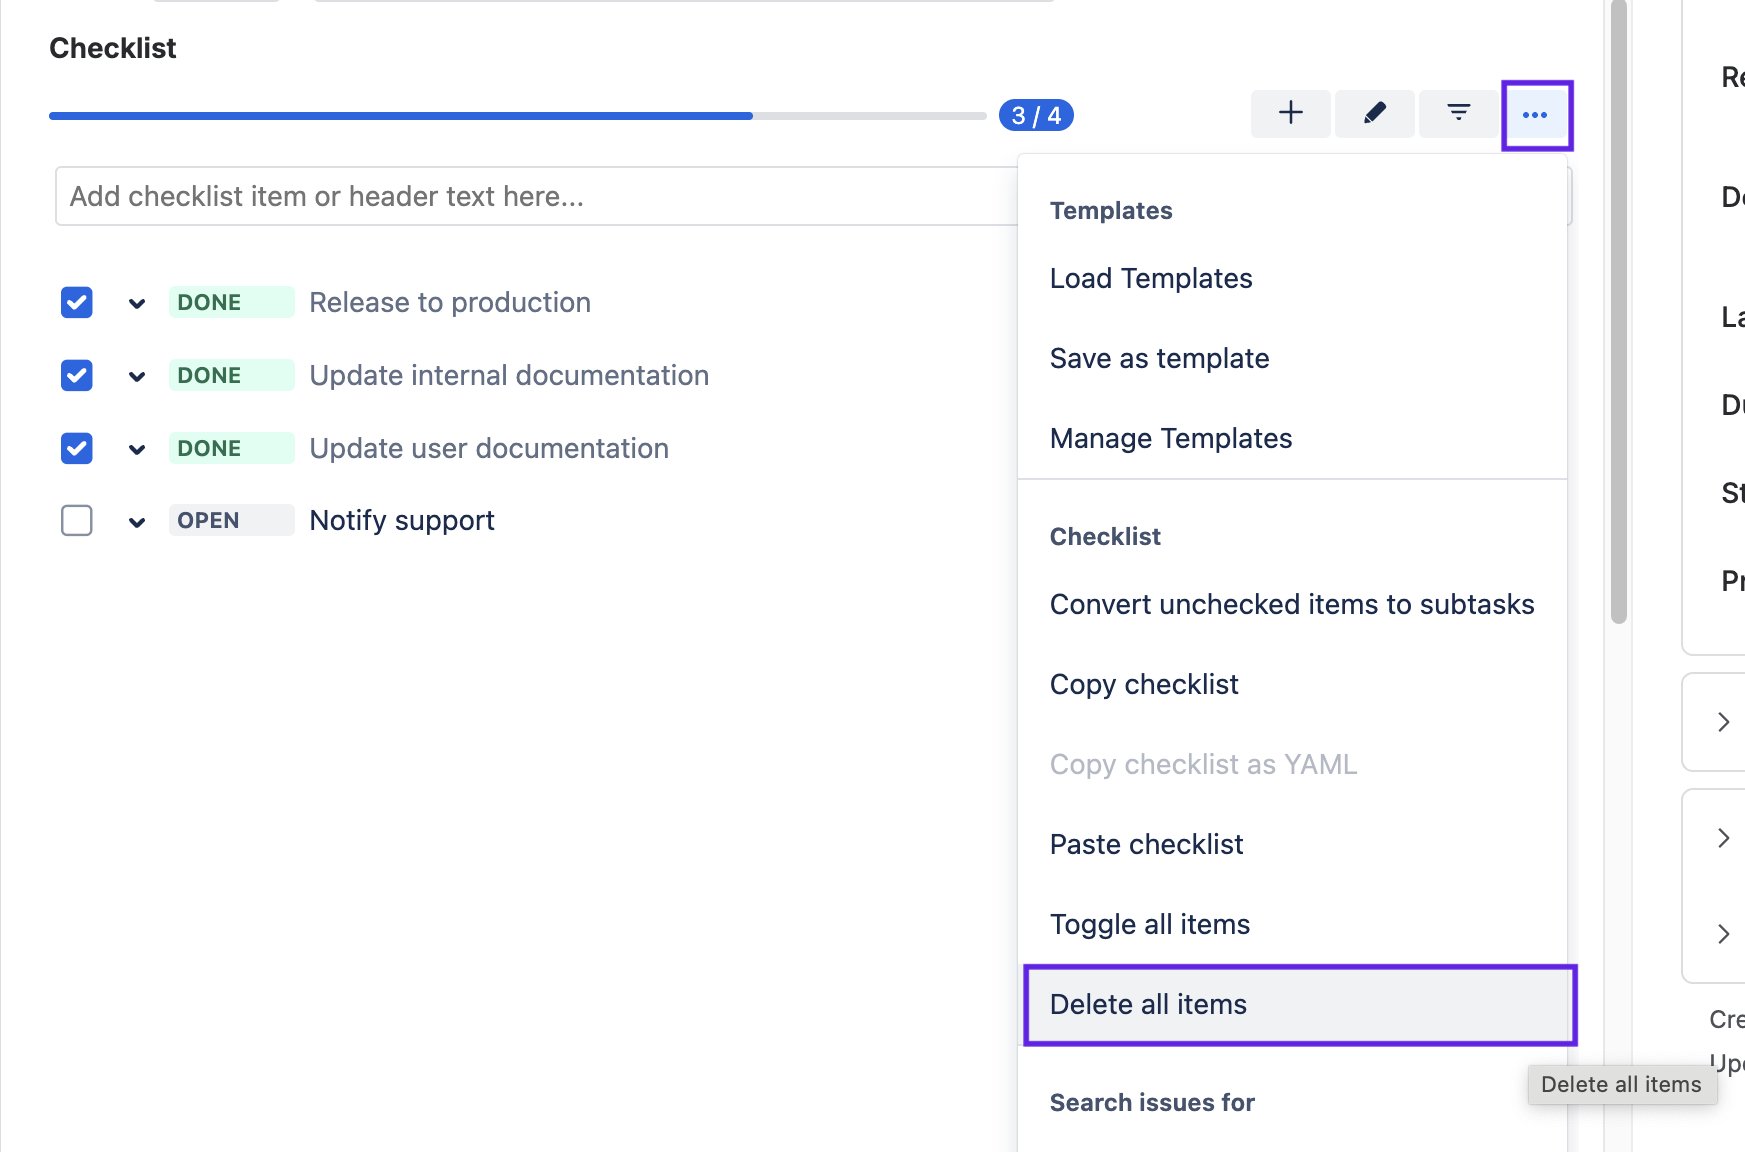Uncheck the Release to production item
The image size is (1745, 1152).
coord(76,302)
